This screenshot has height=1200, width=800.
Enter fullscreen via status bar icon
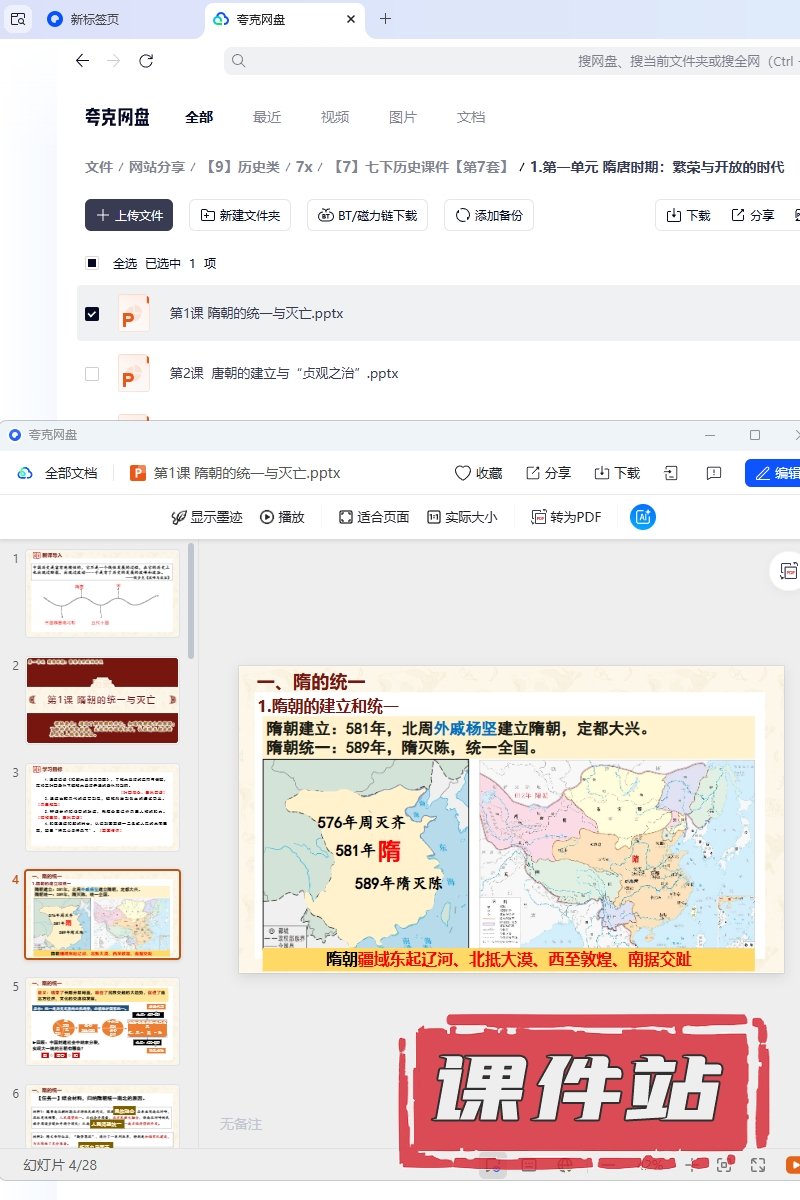point(758,1165)
